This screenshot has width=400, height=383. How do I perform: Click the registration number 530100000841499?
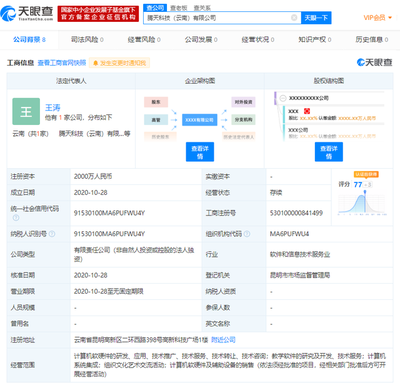296,213
